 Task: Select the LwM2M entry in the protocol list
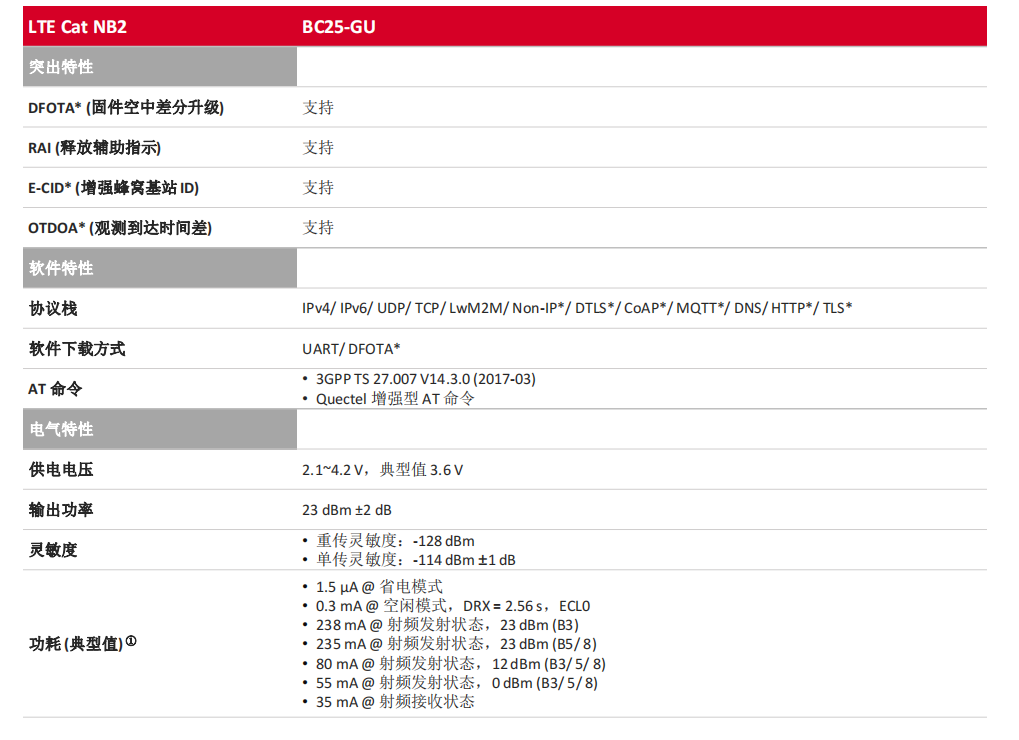pyautogui.click(x=478, y=309)
